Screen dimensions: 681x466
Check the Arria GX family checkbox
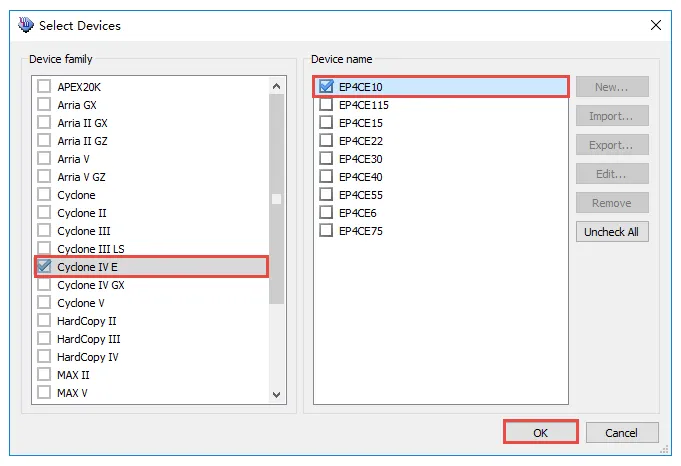[44, 104]
